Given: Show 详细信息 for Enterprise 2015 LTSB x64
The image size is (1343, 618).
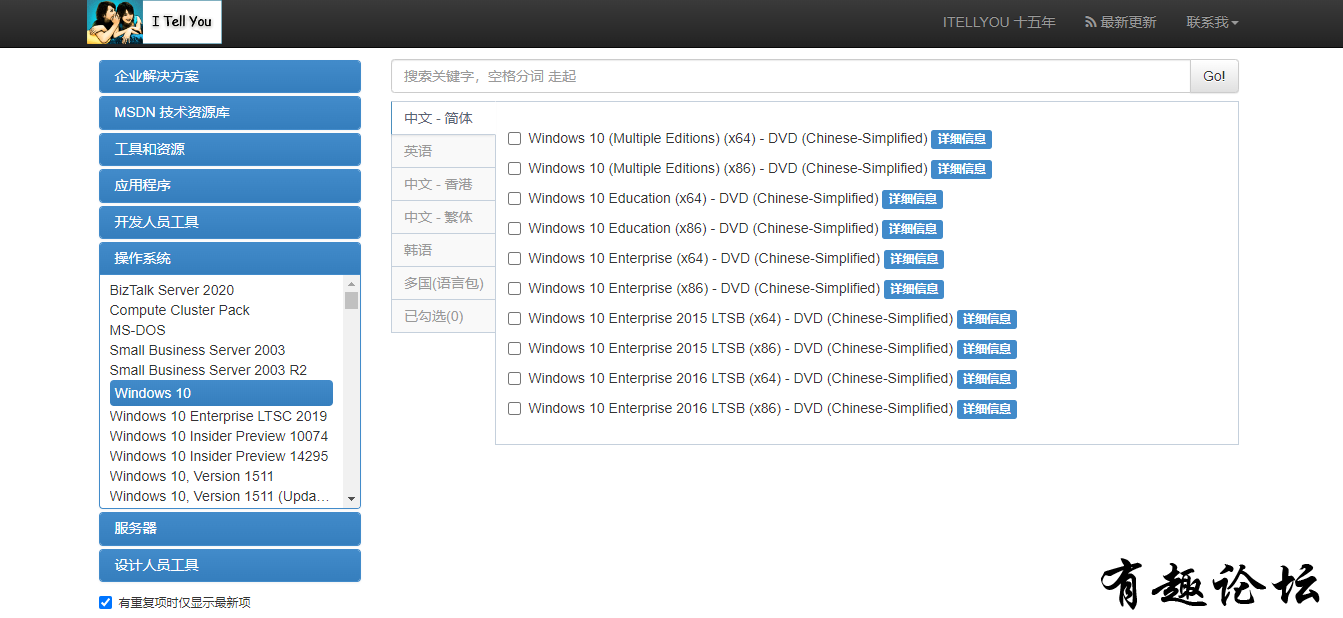Looking at the screenshot, I should tap(987, 319).
